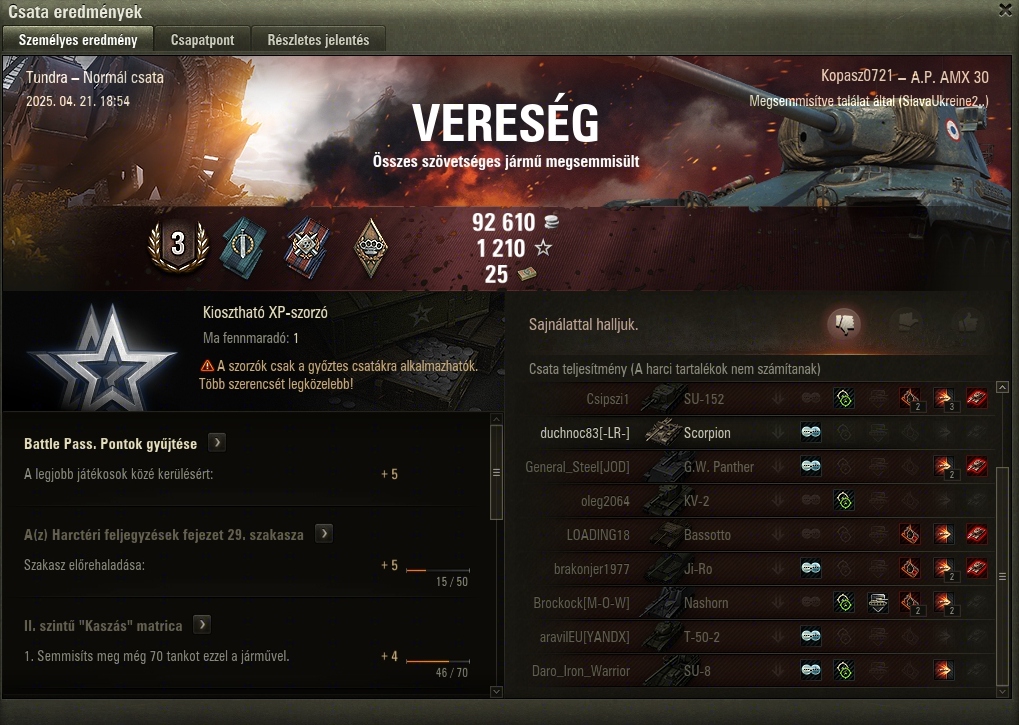
Task: Expand the Kaszás matrica arrow
Action: click(x=202, y=625)
